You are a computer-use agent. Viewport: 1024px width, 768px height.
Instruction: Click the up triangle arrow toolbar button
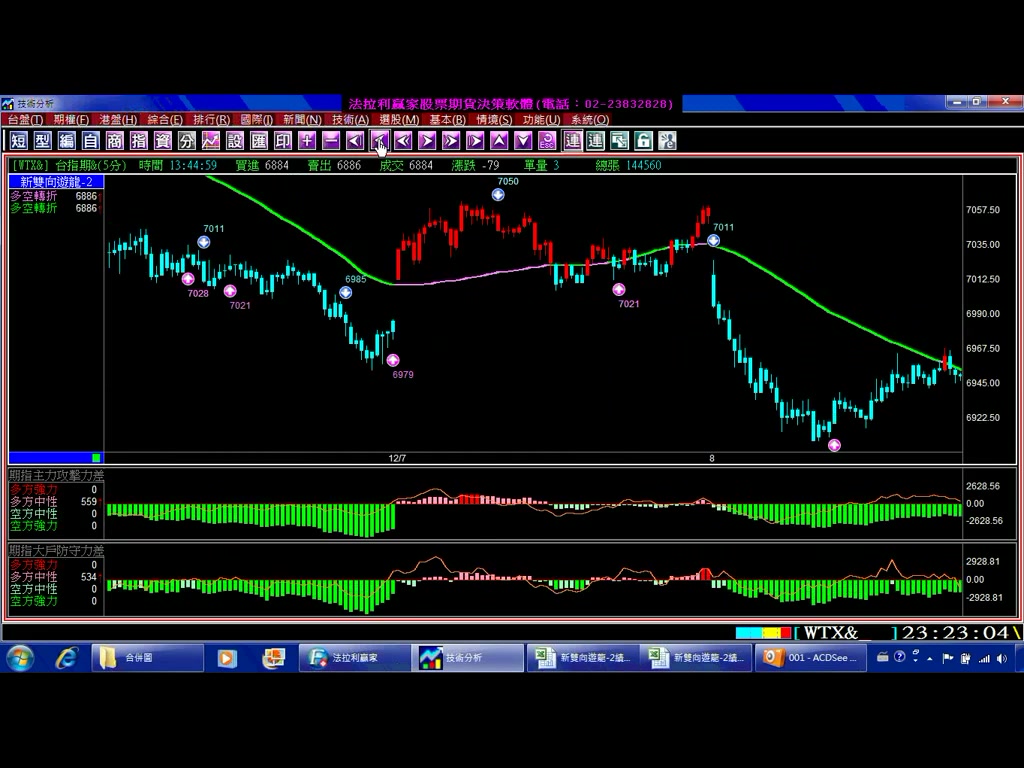pos(499,141)
